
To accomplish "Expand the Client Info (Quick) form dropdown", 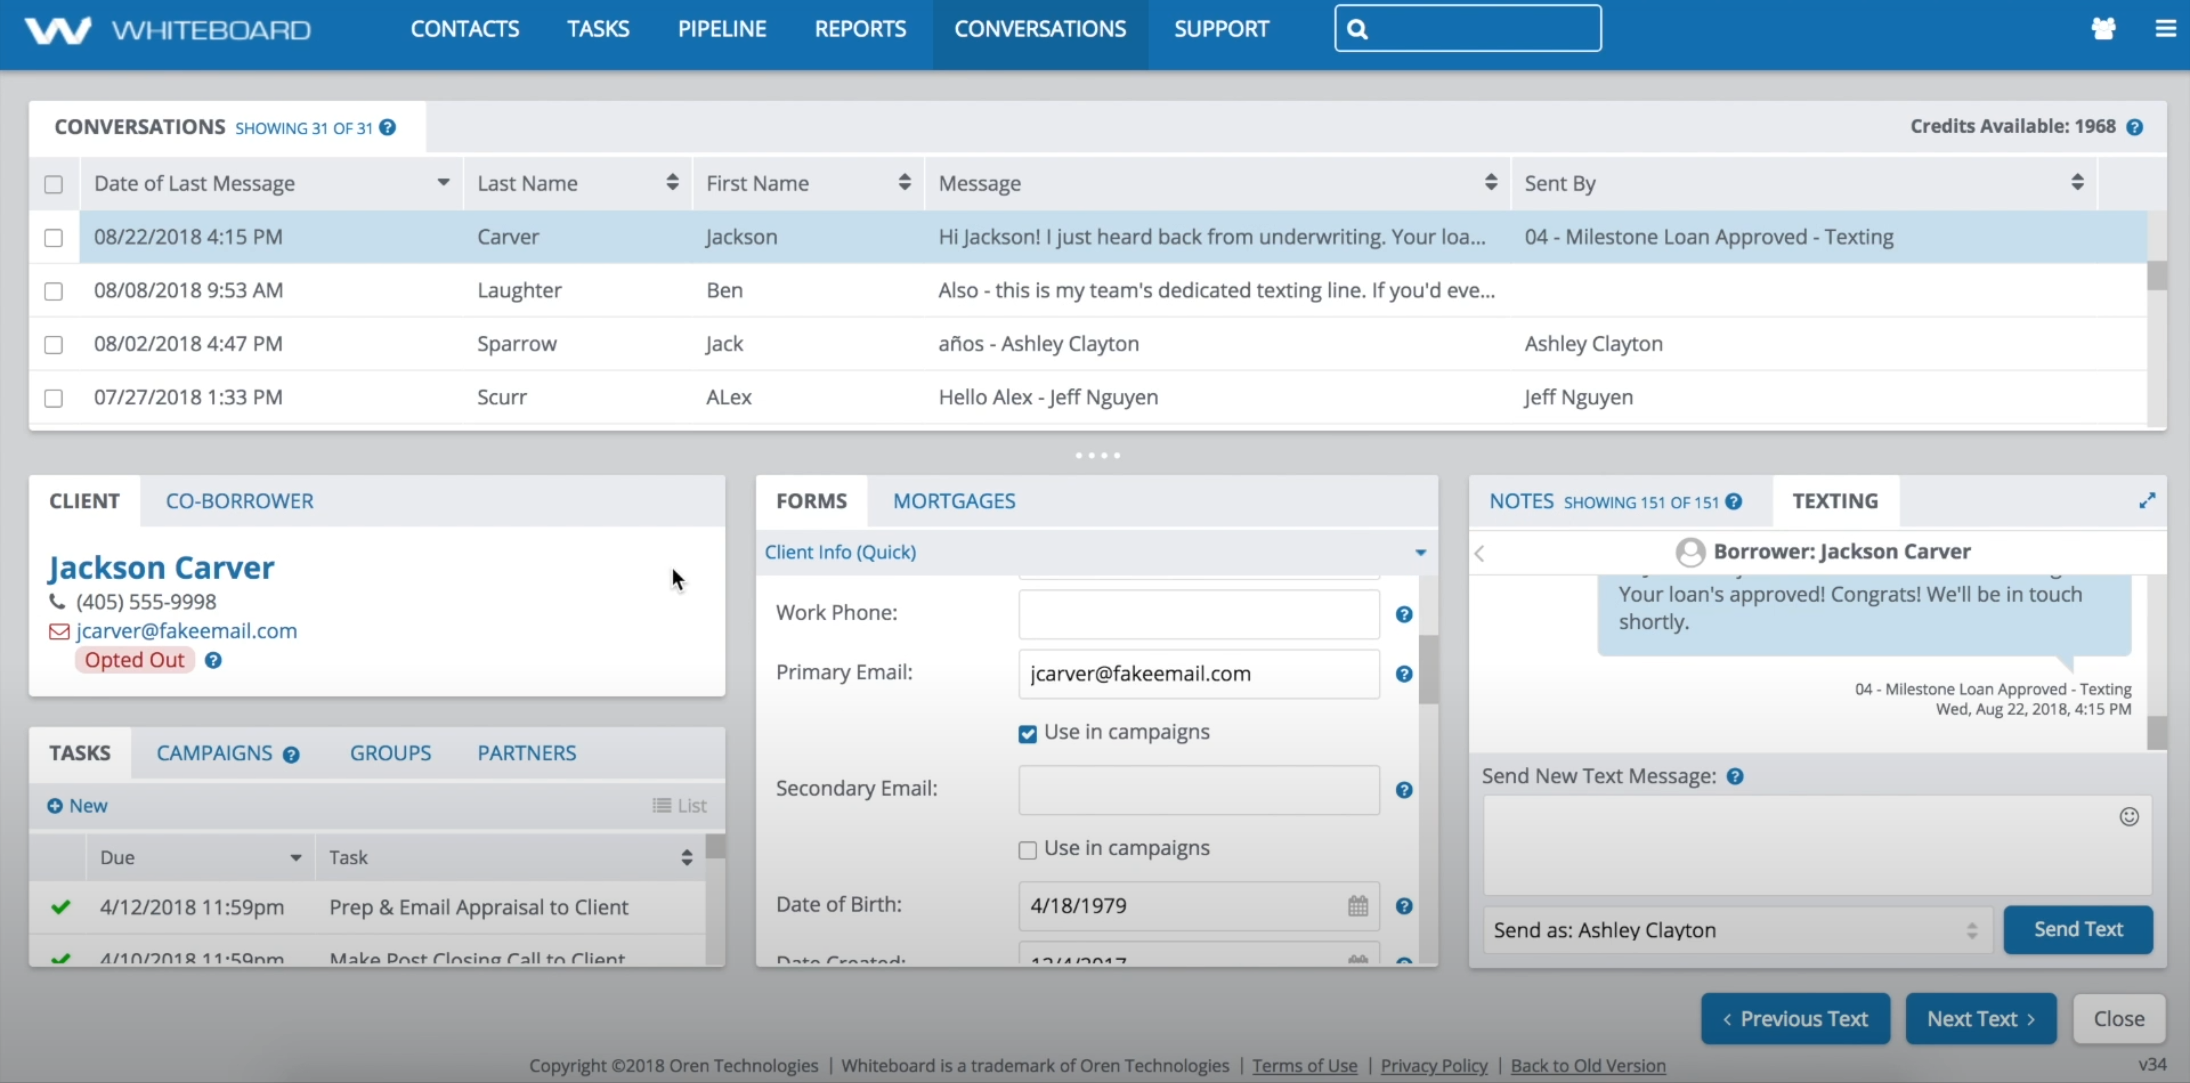I will coord(1420,553).
